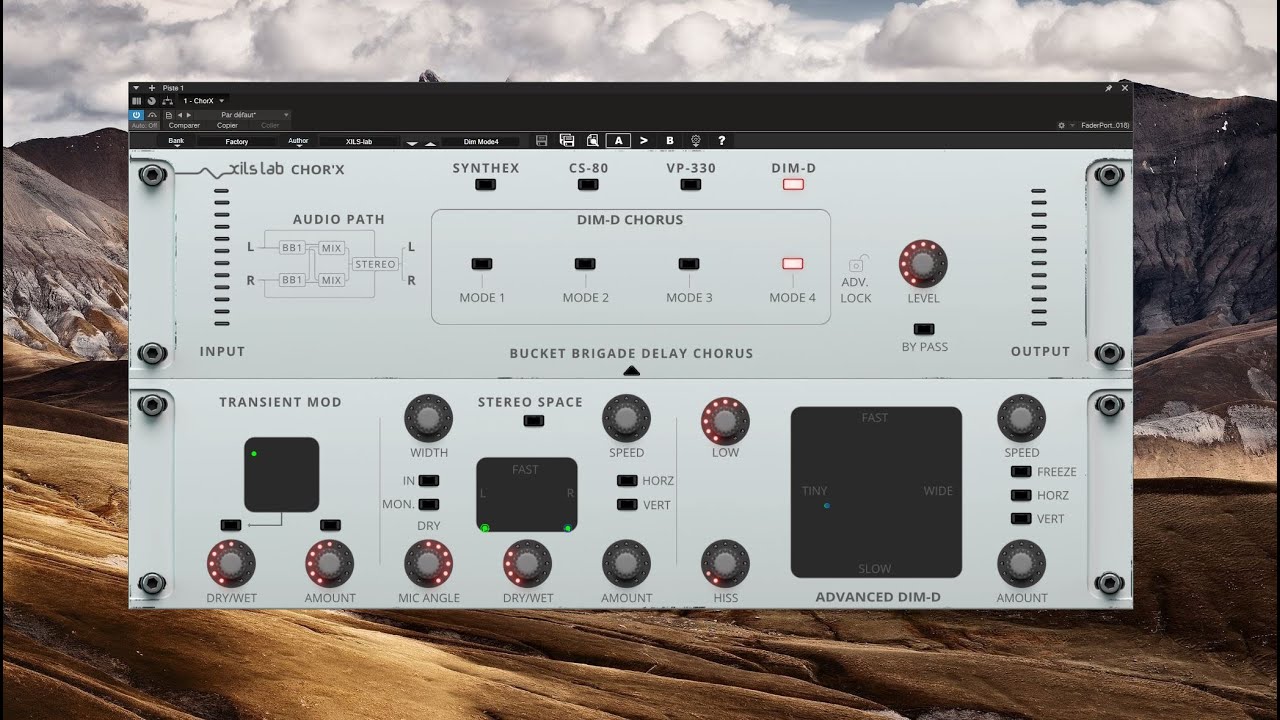Click the plugin power/activate button
This screenshot has height=720, width=1280.
click(x=136, y=115)
